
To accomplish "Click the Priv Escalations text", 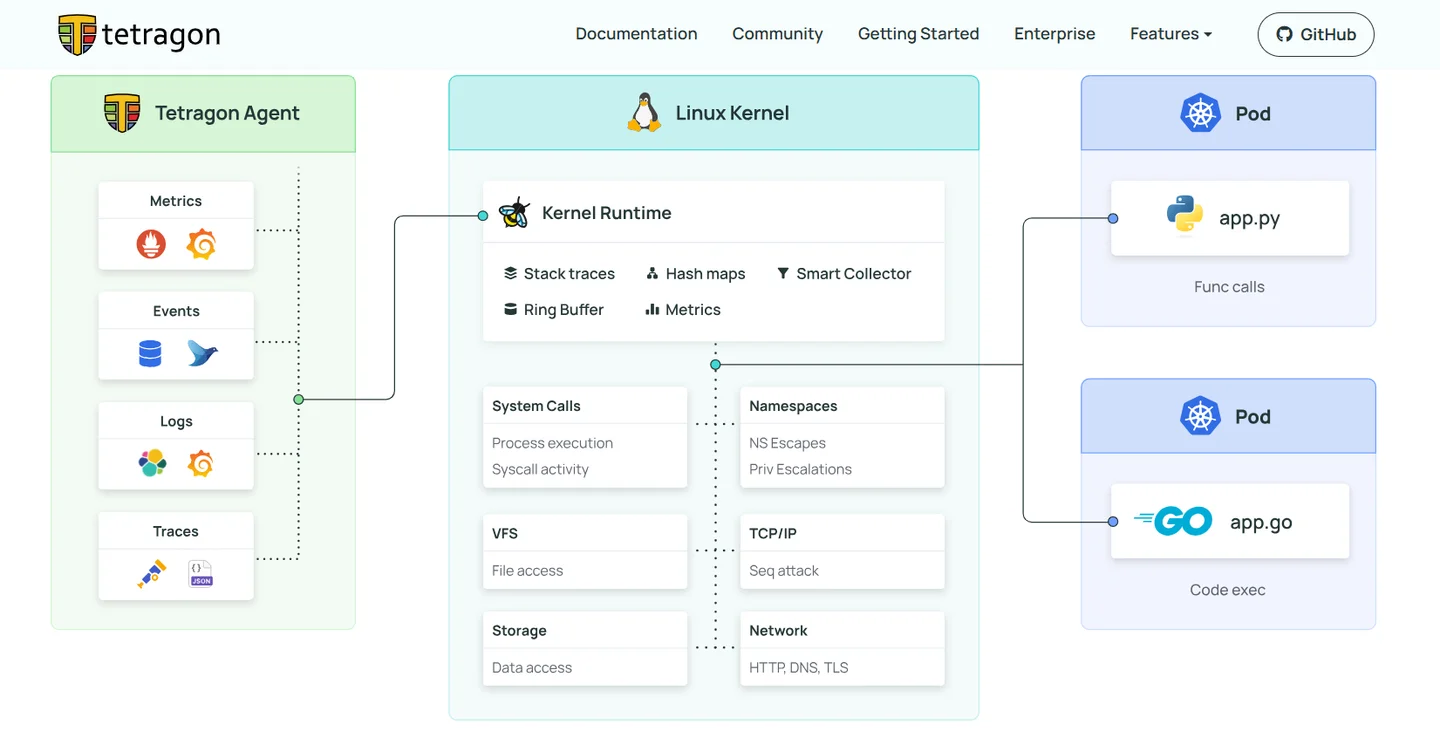I will [800, 469].
